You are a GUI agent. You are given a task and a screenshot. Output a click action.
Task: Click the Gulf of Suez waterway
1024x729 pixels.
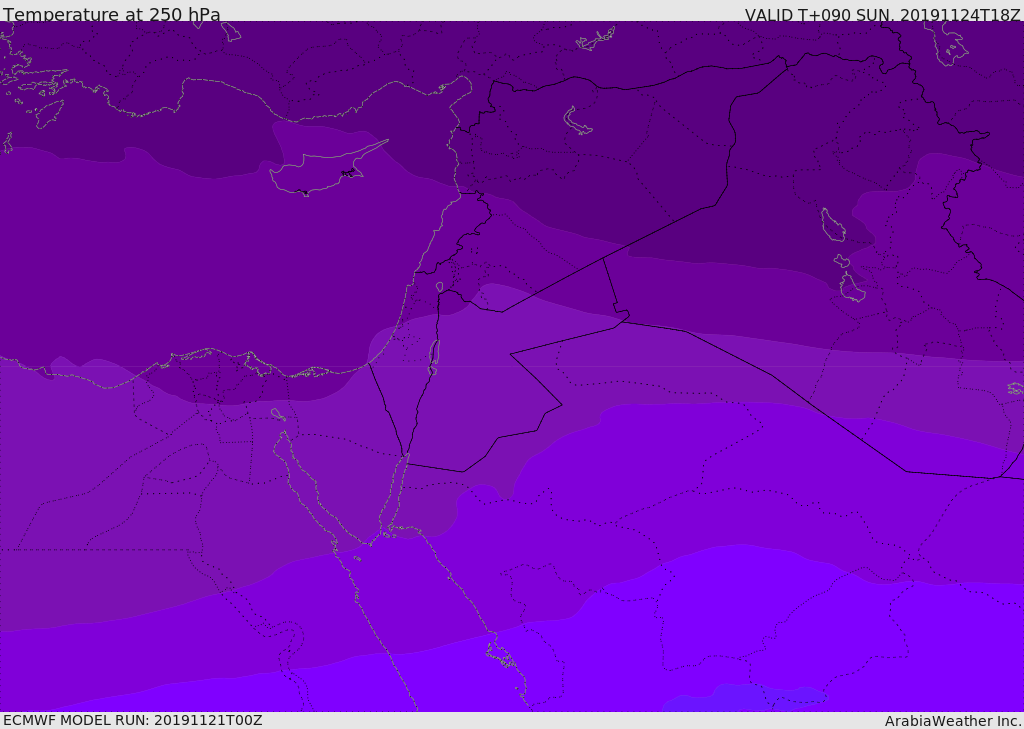click(x=306, y=492)
